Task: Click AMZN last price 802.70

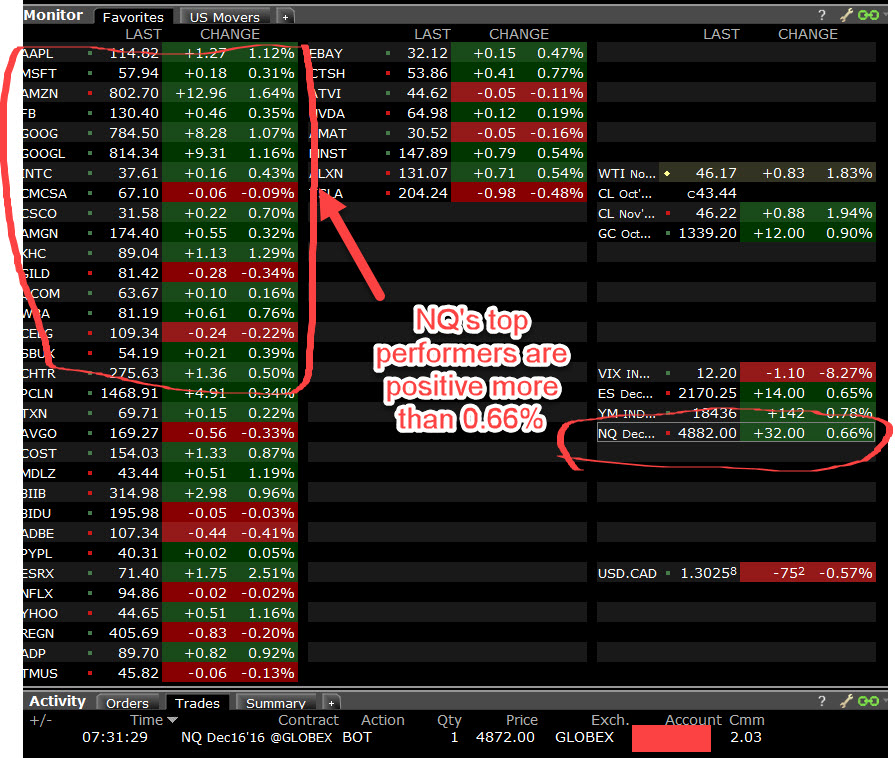Action: pyautogui.click(x=134, y=93)
